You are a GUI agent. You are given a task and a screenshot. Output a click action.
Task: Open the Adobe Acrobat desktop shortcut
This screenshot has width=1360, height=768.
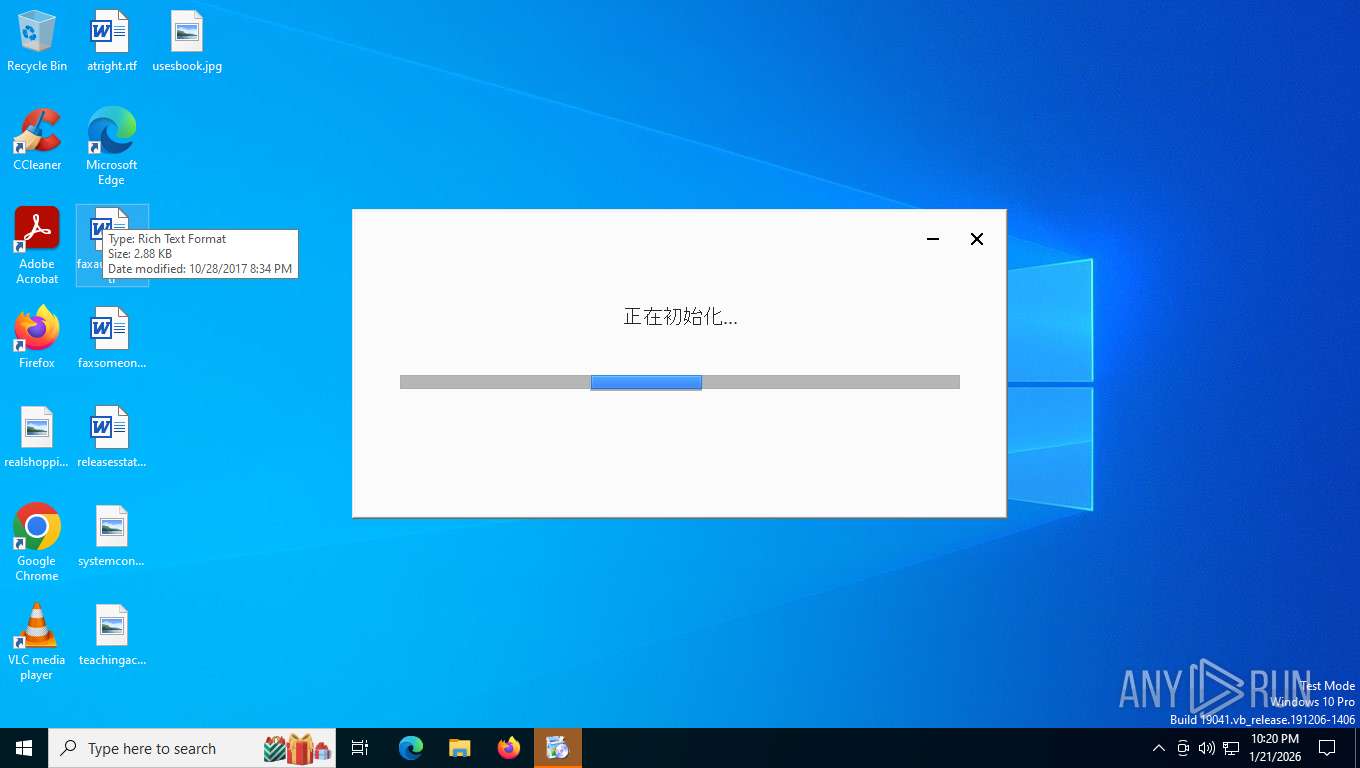click(x=37, y=246)
